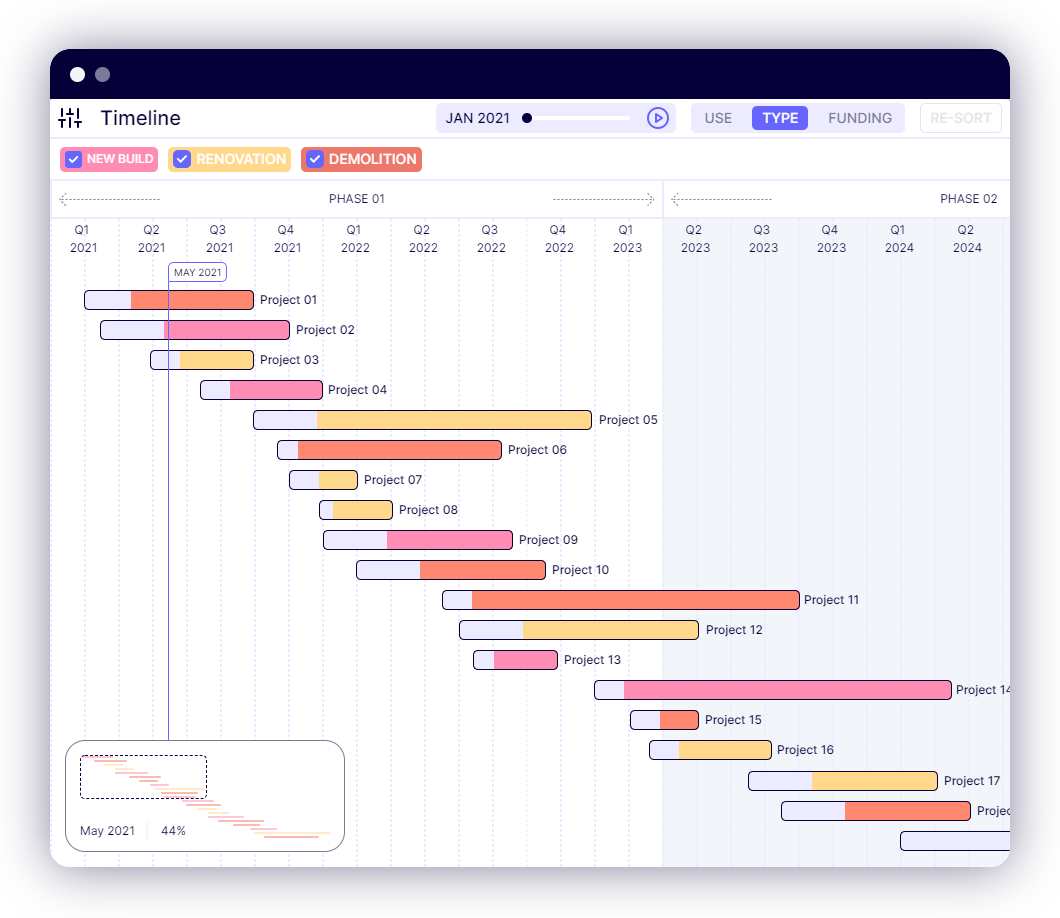
Task: Toggle the Renovation filter checkbox
Action: pyautogui.click(x=182, y=159)
